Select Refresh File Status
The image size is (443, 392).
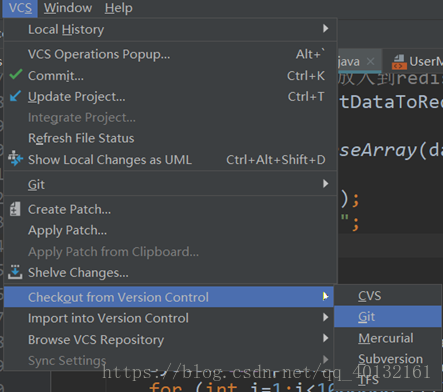[x=170, y=138]
